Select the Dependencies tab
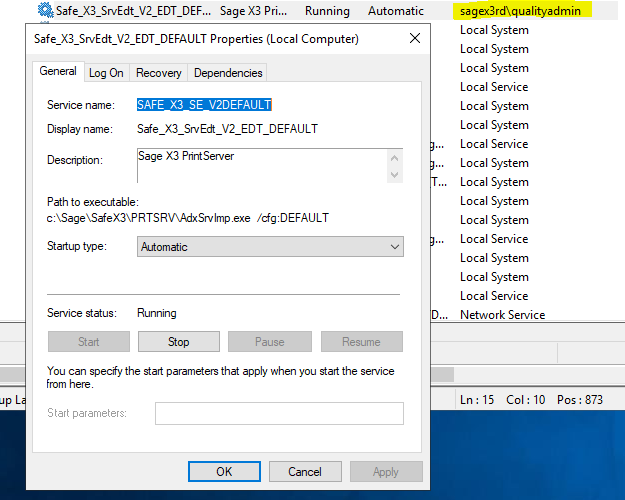 227,73
